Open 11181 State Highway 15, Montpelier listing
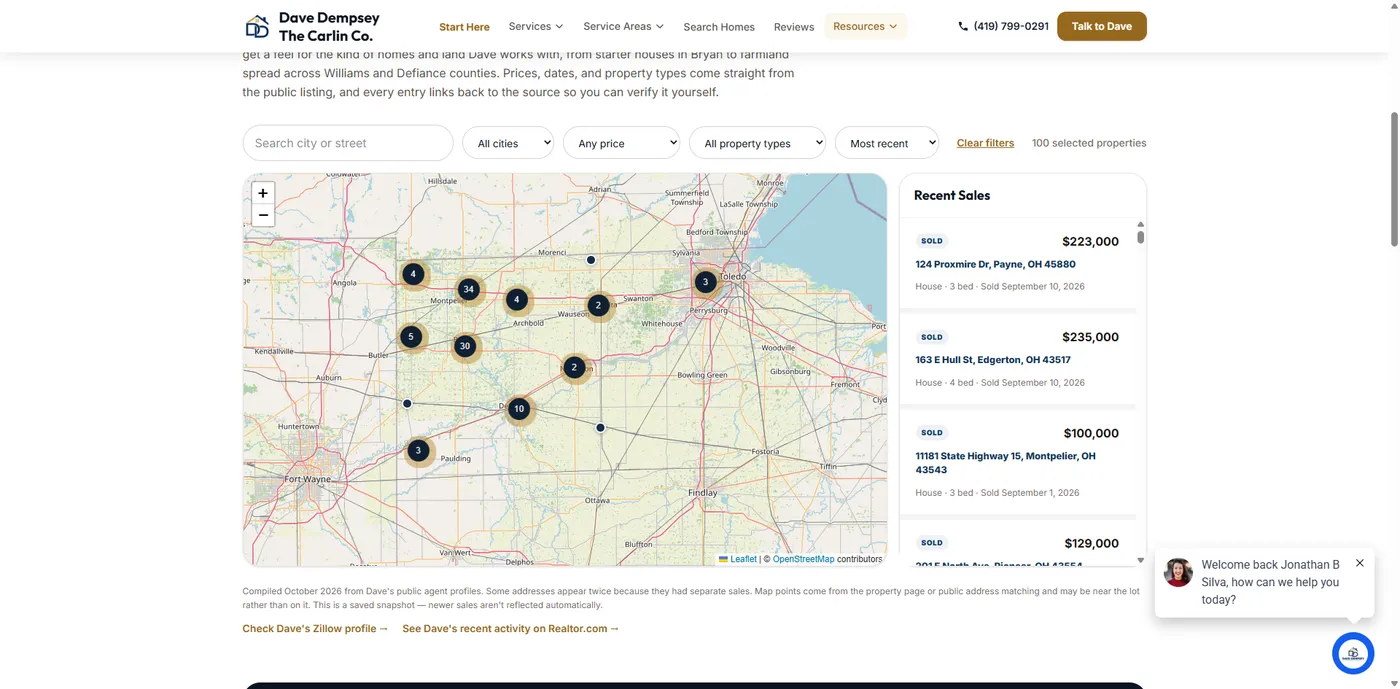 coord(1005,463)
